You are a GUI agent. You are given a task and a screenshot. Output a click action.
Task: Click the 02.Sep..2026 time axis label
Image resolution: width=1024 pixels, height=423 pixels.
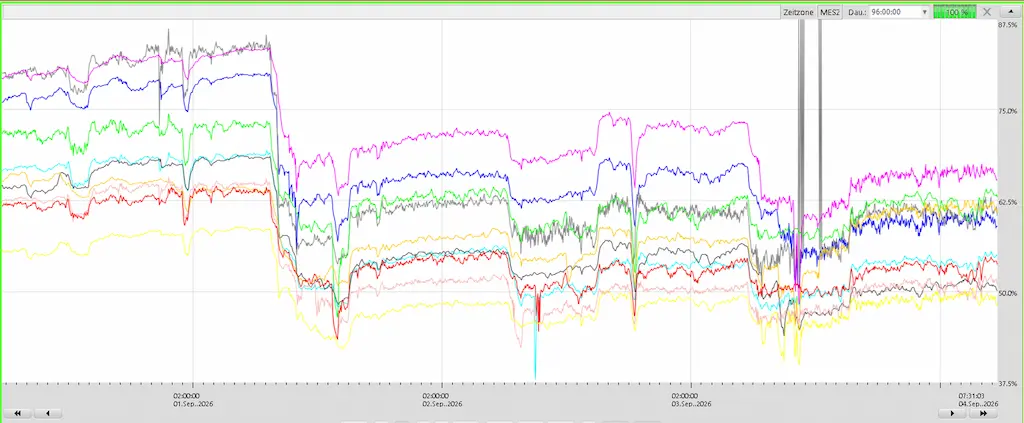coord(442,403)
